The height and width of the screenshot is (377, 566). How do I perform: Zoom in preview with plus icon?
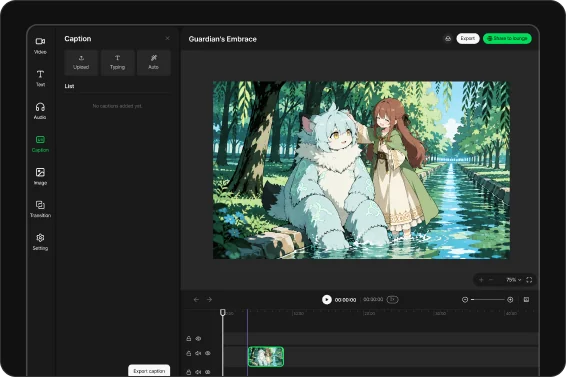pos(481,280)
